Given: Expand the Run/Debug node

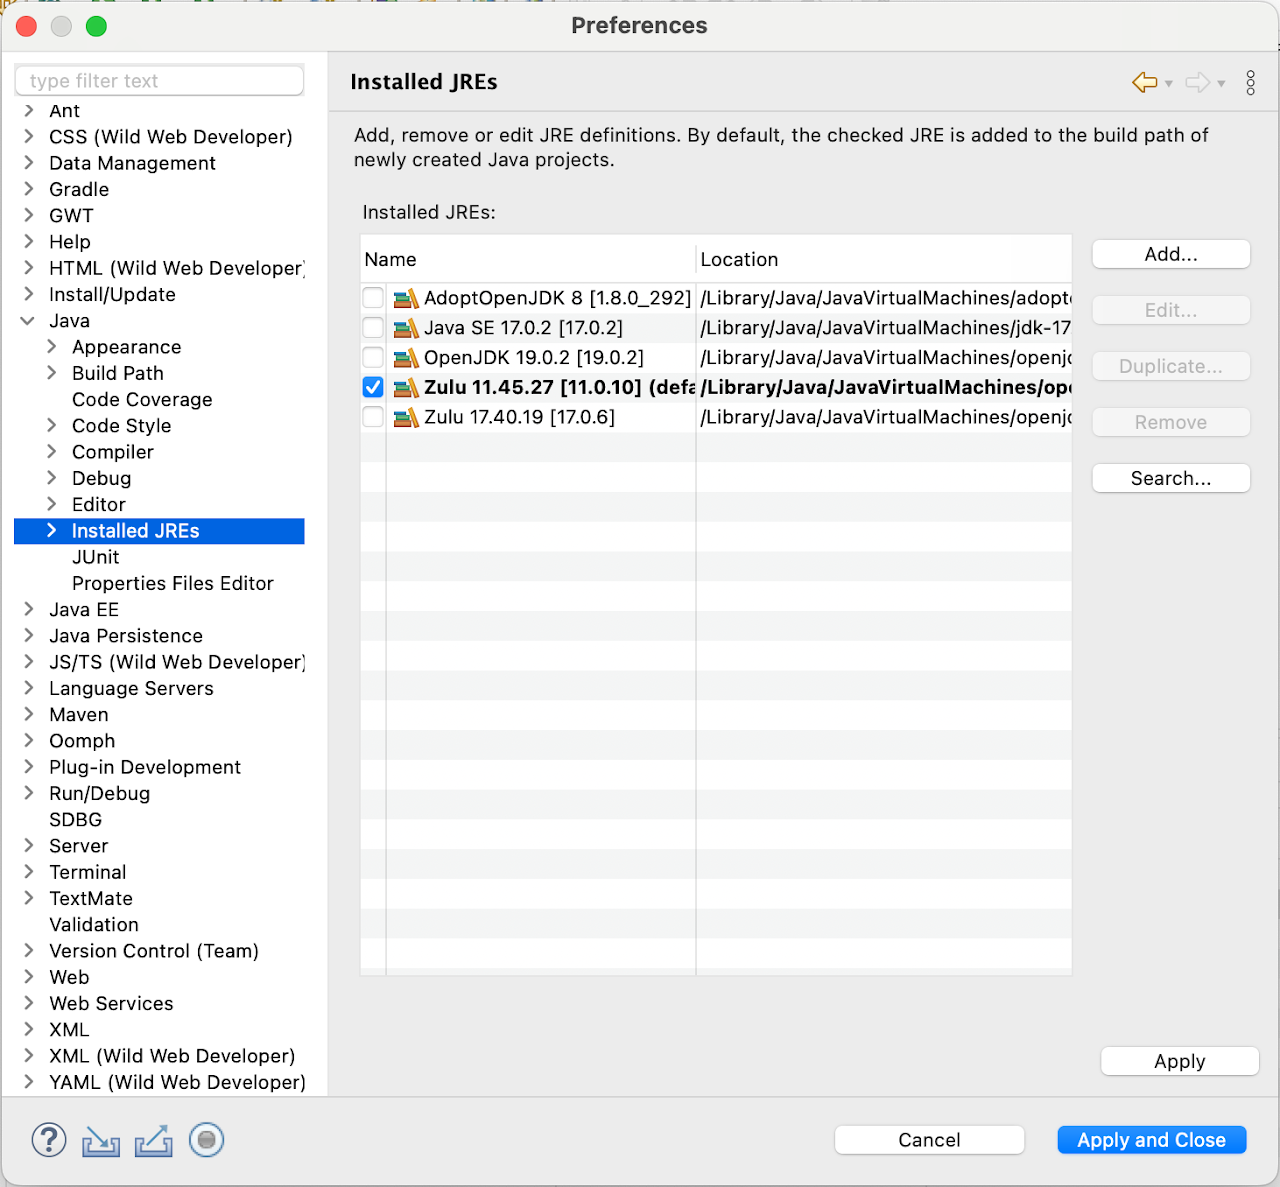Looking at the screenshot, I should click(28, 793).
